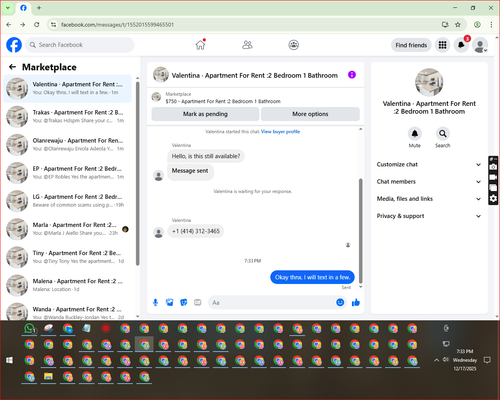Open the EP conversation in the list
The width and height of the screenshot is (500, 400).
pyautogui.click(x=68, y=173)
